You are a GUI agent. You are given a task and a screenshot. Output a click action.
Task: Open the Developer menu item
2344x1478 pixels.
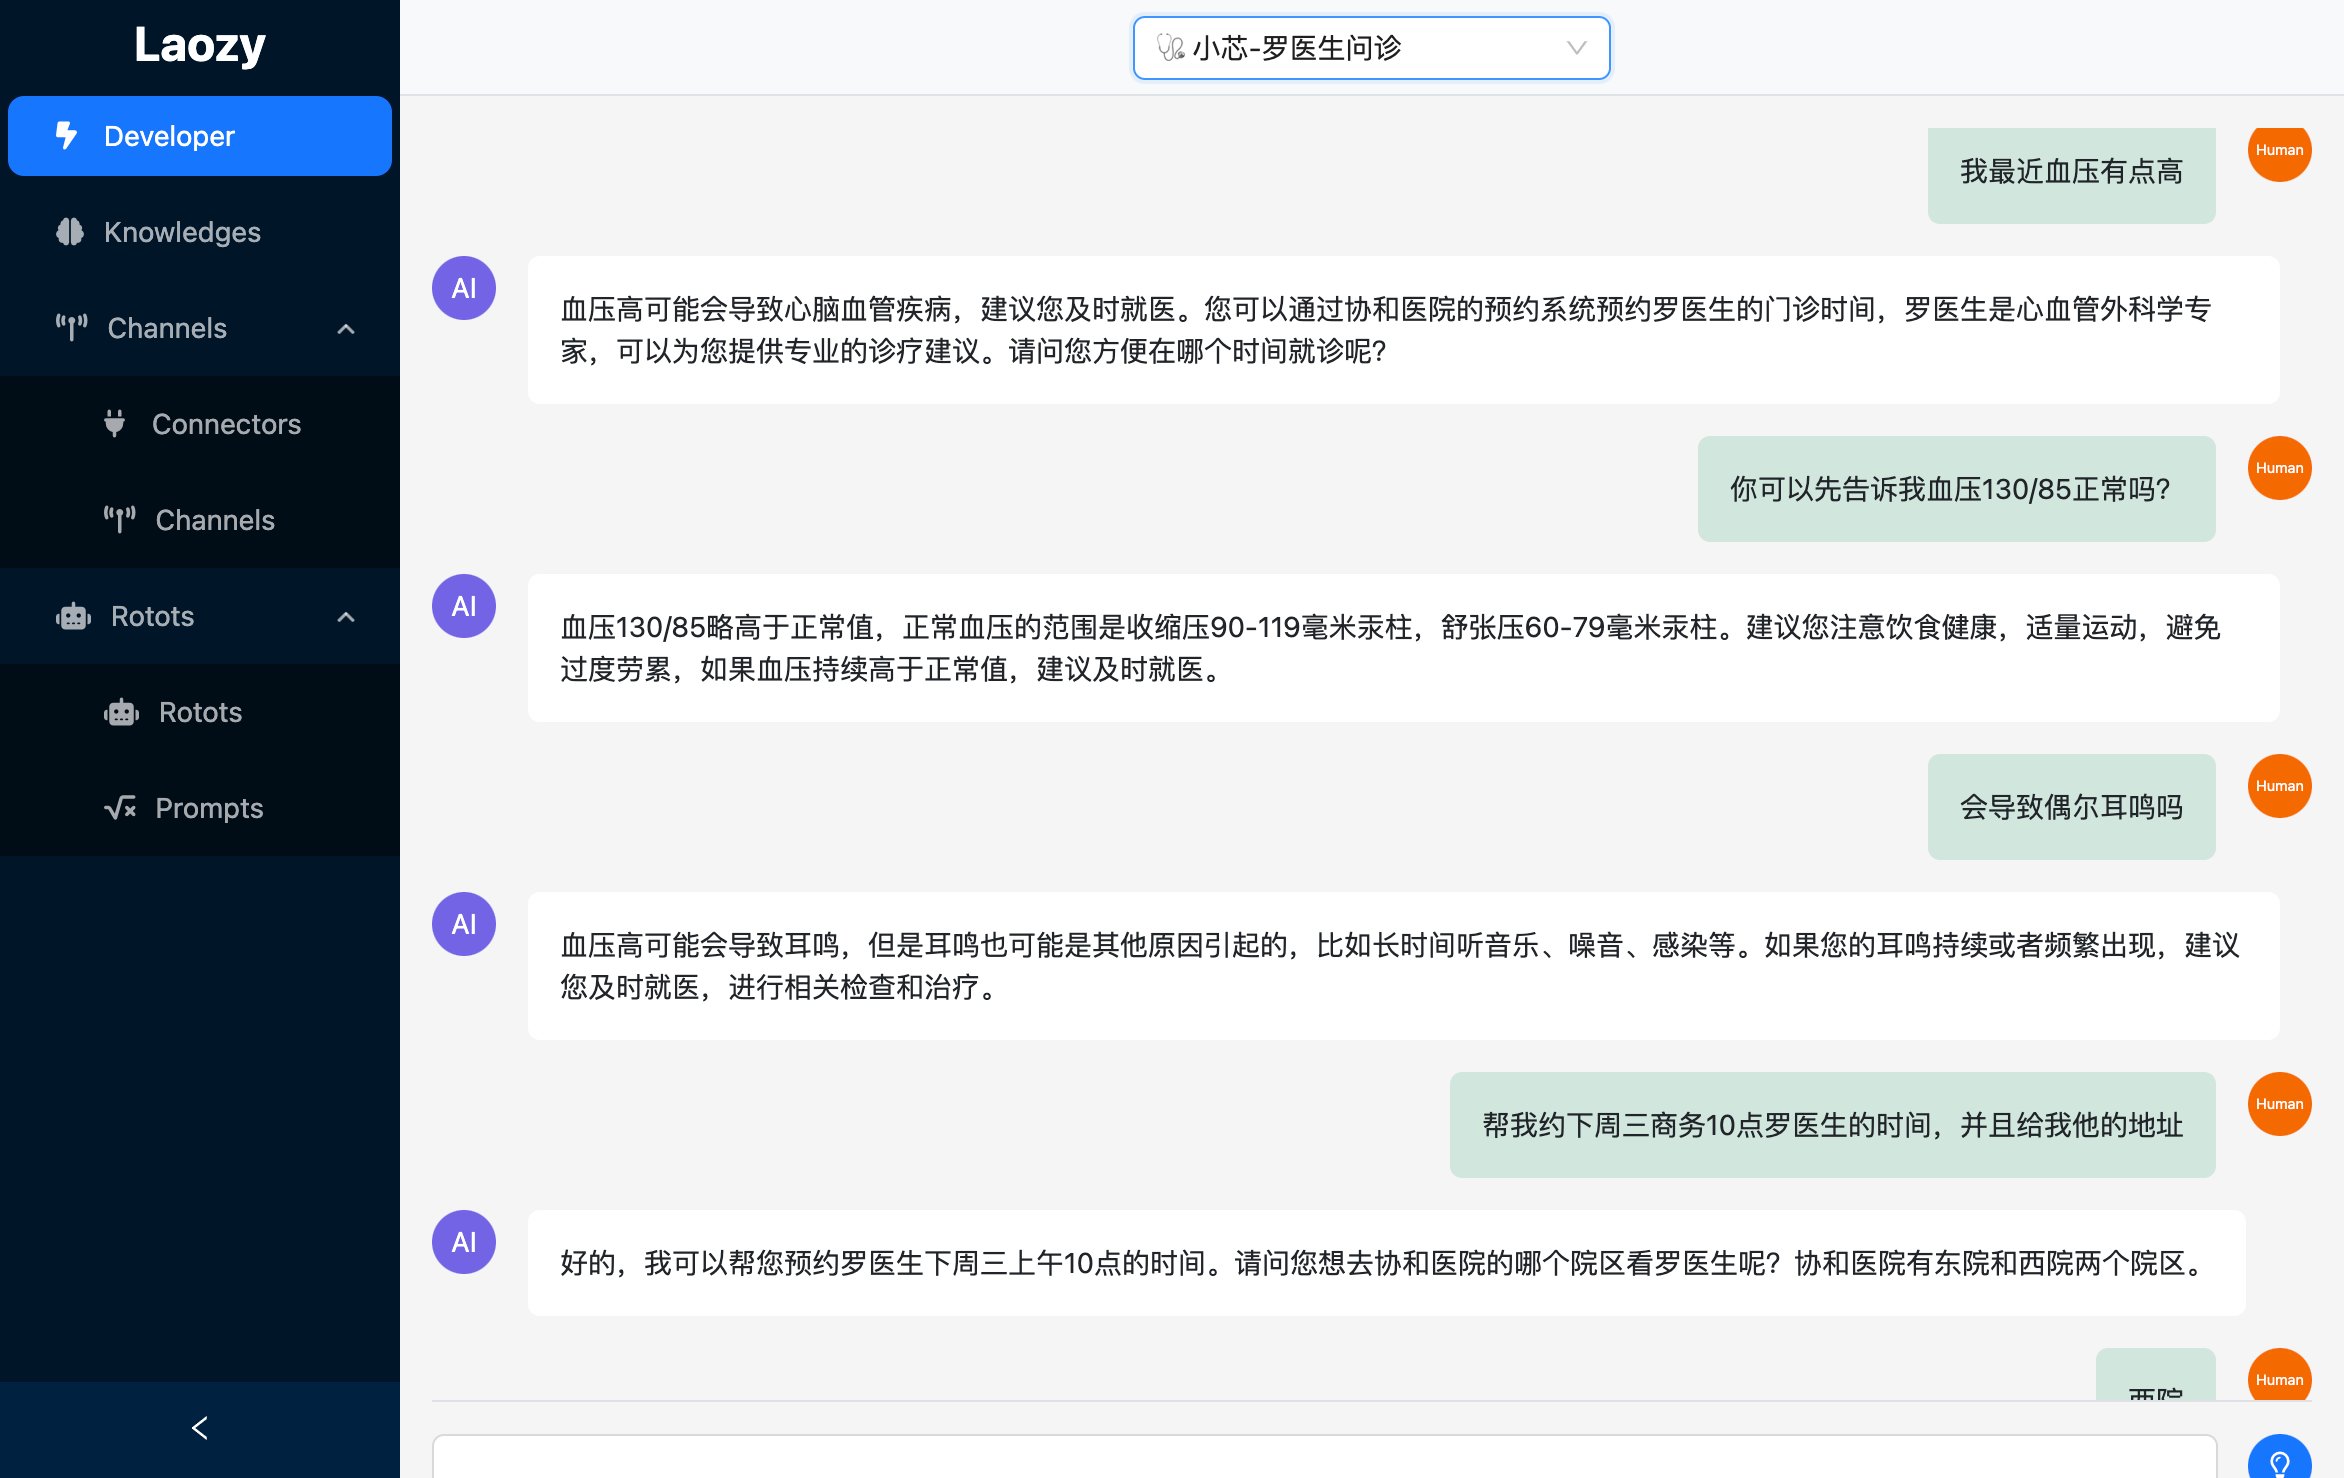click(x=200, y=136)
